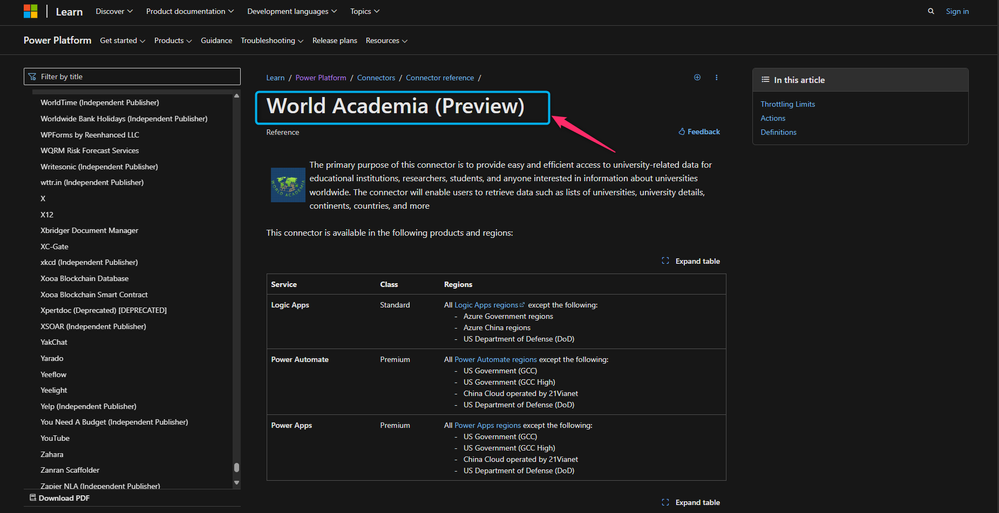Expand Development languages dropdown
Screen dimensions: 999x513
292,11
